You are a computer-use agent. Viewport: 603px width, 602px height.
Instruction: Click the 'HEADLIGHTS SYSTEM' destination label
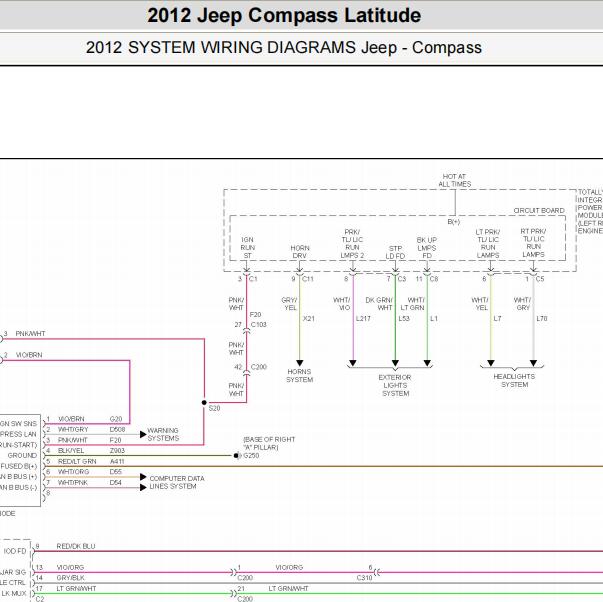[x=514, y=380]
